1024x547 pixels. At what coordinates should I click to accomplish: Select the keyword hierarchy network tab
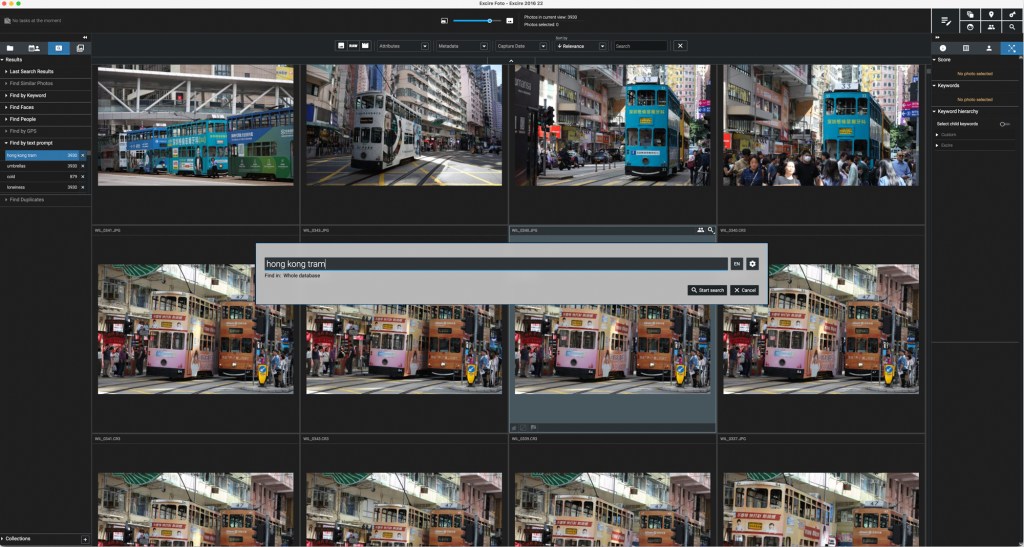click(x=1012, y=48)
